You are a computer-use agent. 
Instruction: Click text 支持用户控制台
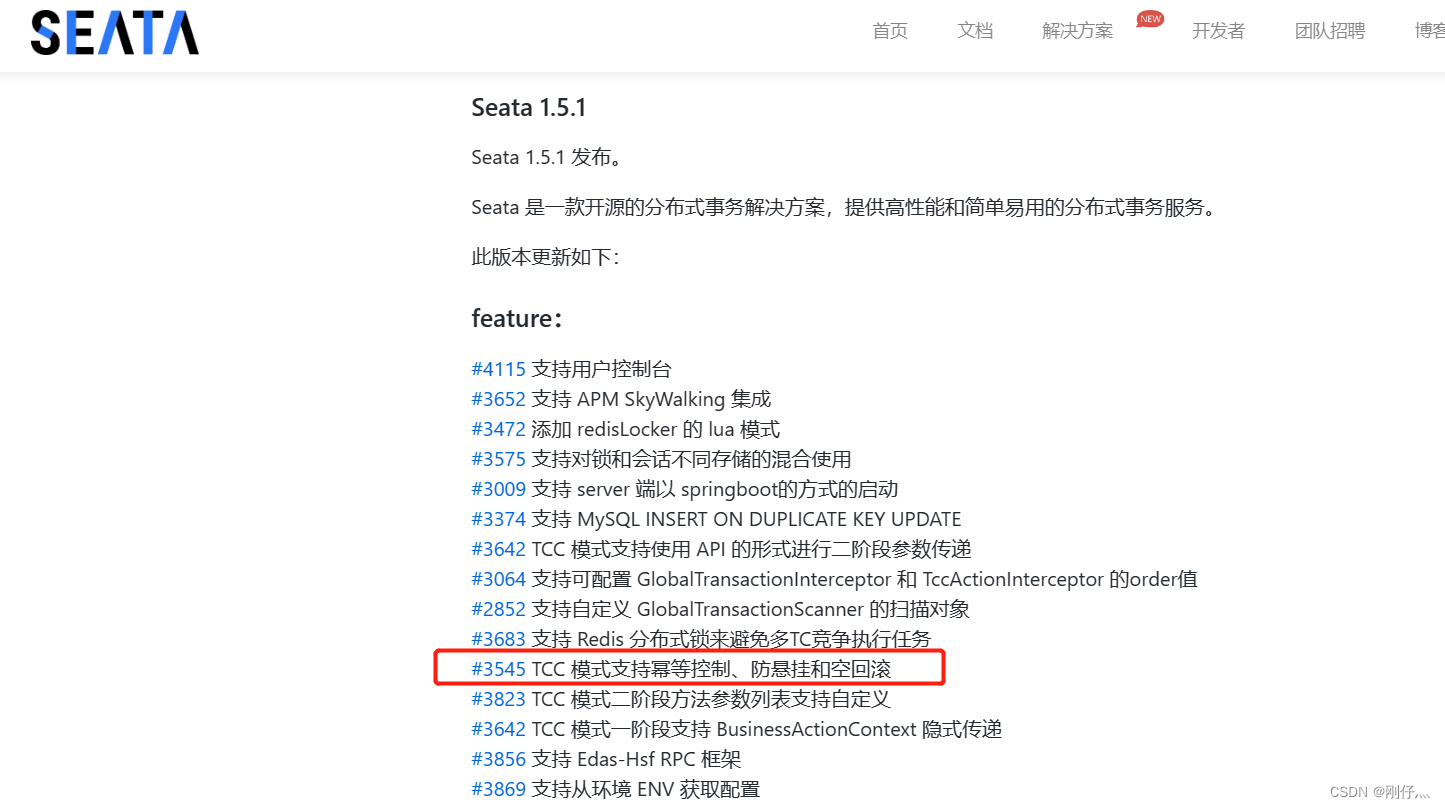pos(601,369)
